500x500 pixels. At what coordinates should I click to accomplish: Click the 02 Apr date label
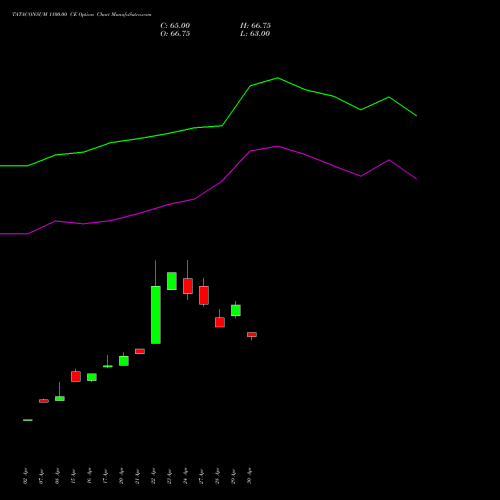pos(26,476)
